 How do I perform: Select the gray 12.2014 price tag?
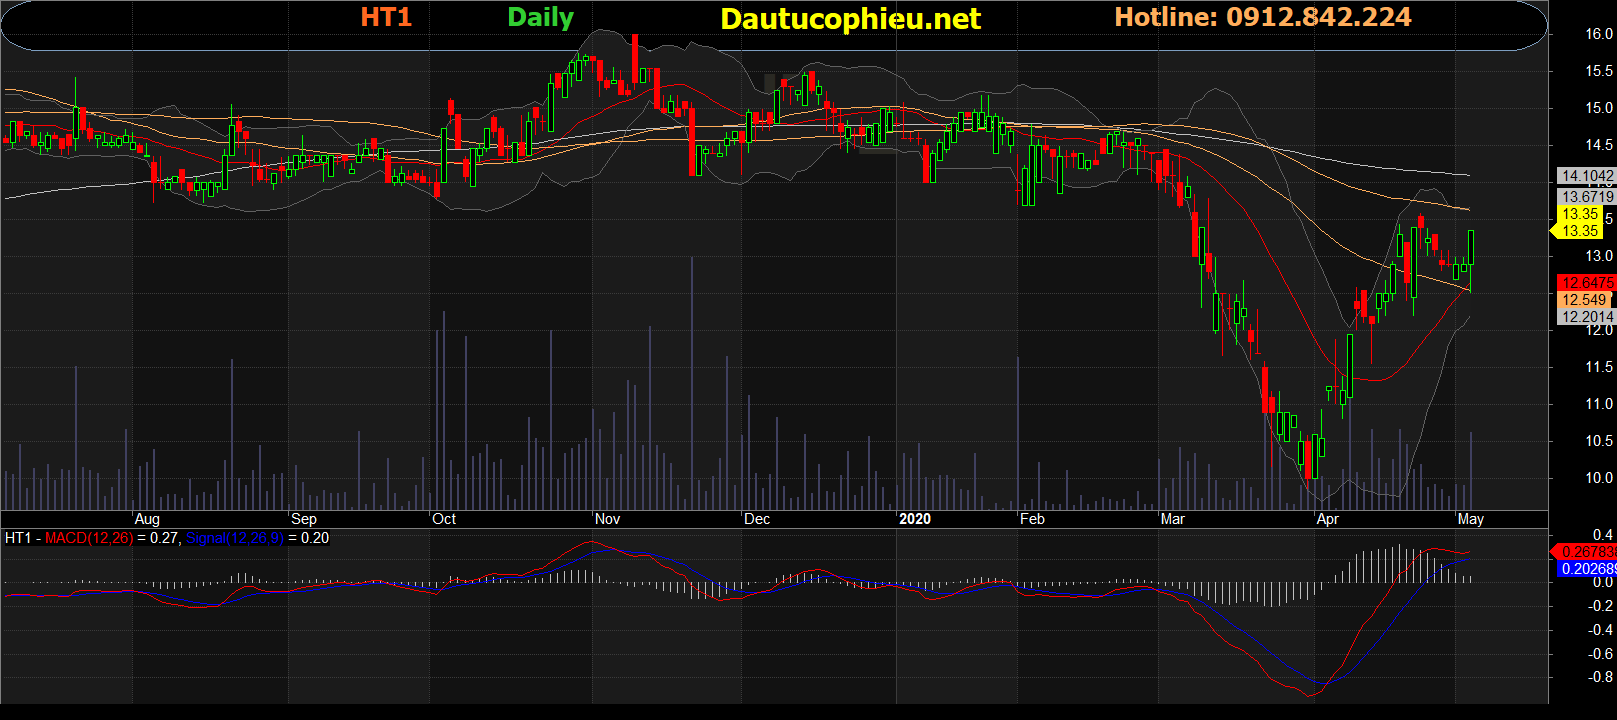[x=1587, y=317]
